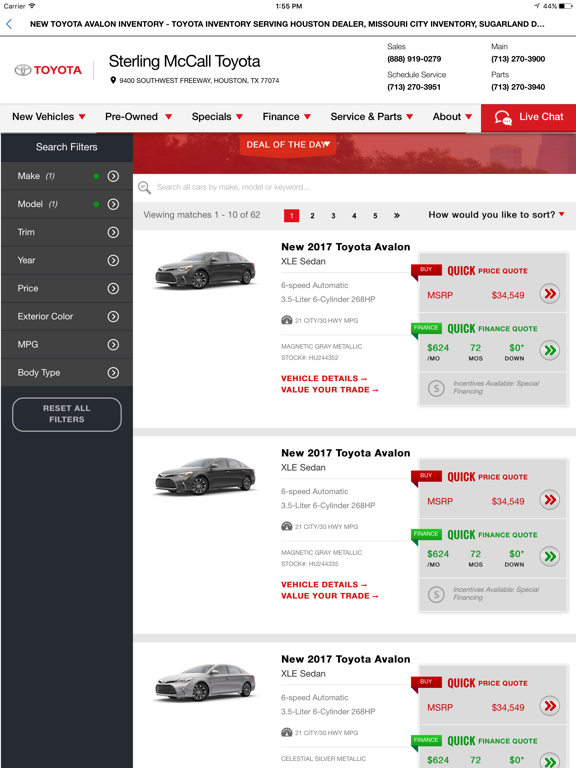Click 'Viewing matches 1 - 10 of 62' text

coord(202,215)
